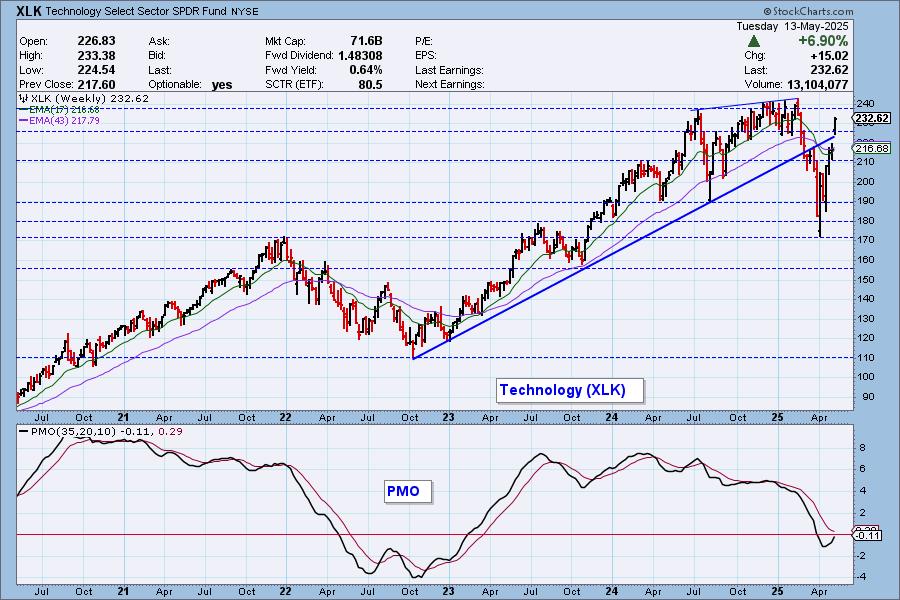
Task: Click the EMA(43) 217.79 legend text
Action: 64,121
